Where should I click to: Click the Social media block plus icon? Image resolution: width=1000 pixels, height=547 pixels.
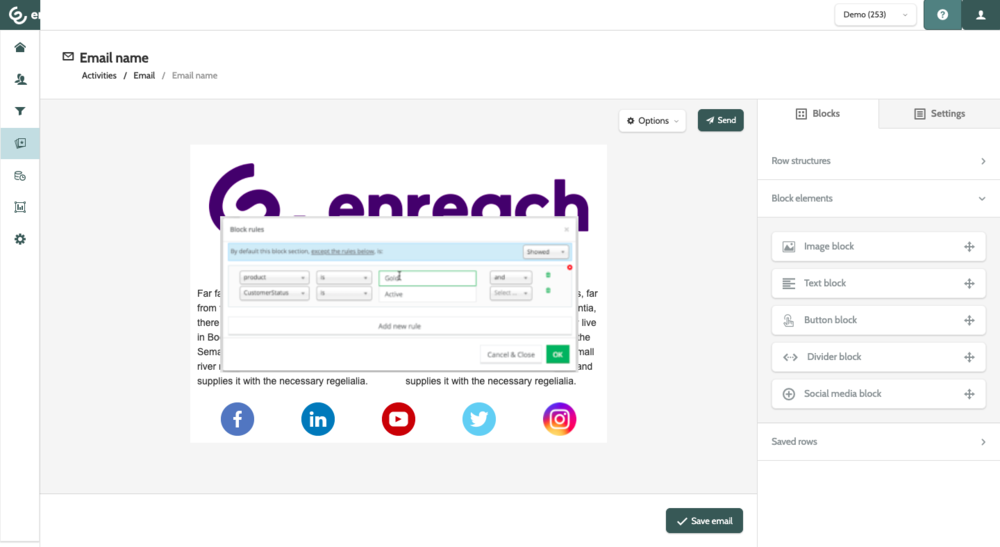789,394
